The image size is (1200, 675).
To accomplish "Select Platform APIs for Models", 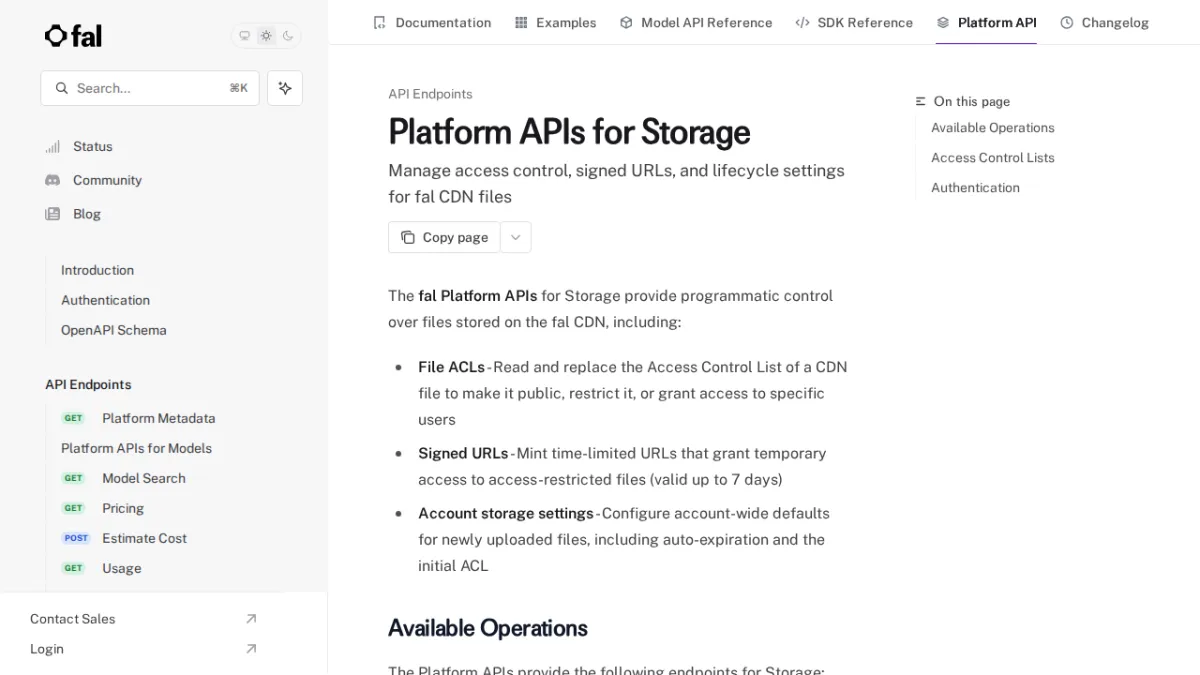I will (136, 448).
